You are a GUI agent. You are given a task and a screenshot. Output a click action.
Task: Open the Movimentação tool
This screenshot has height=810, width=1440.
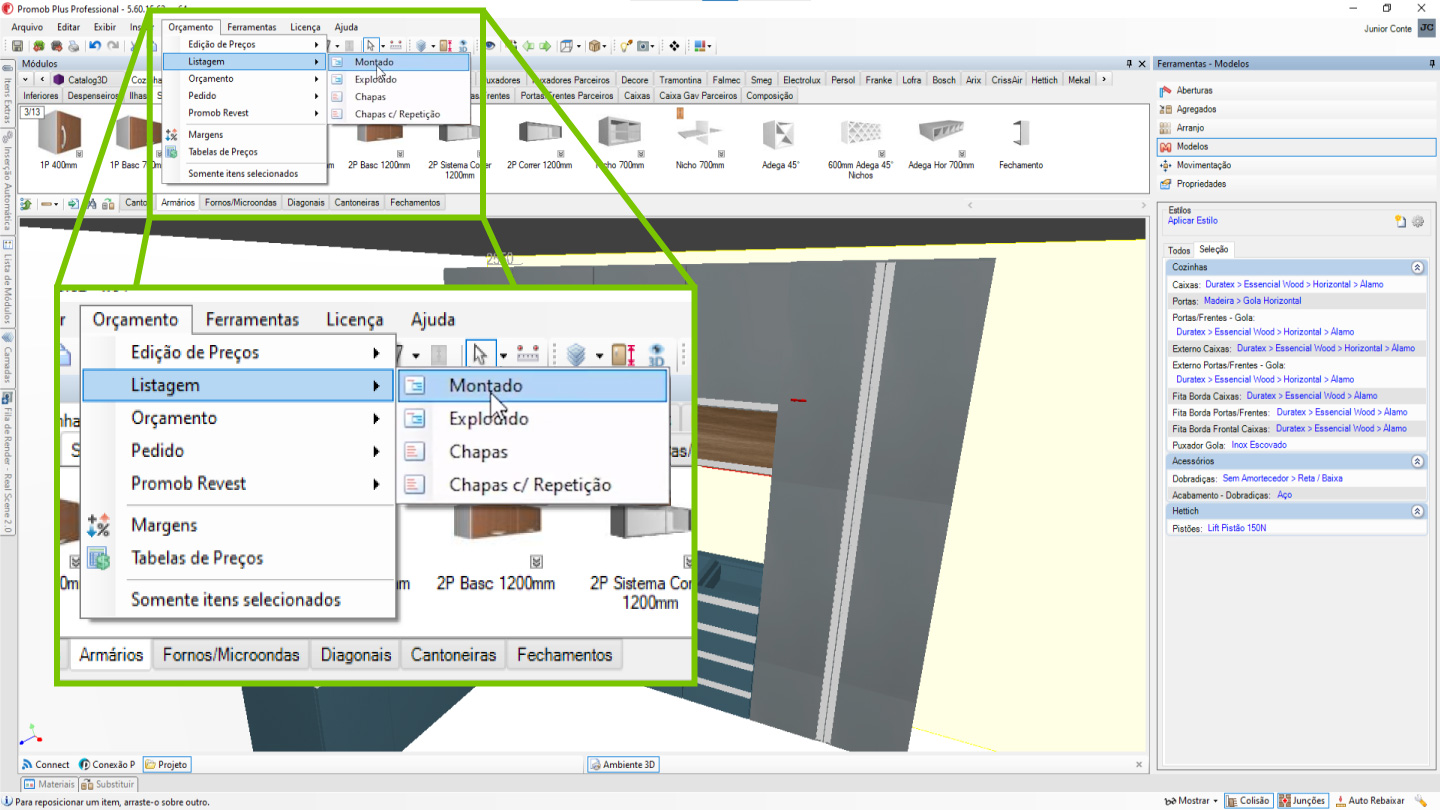(x=1203, y=165)
